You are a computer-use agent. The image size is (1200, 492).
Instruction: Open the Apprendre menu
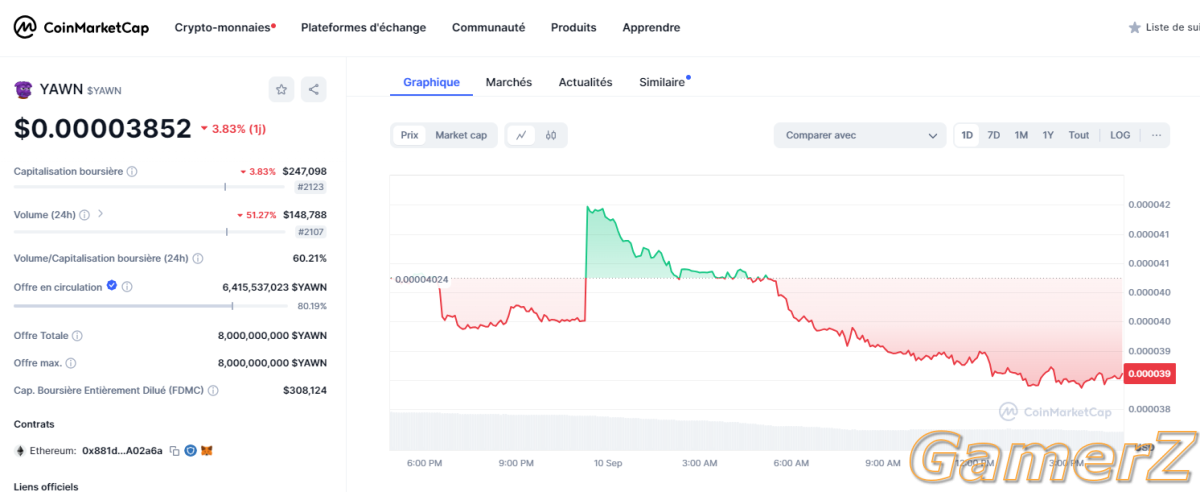pos(651,28)
